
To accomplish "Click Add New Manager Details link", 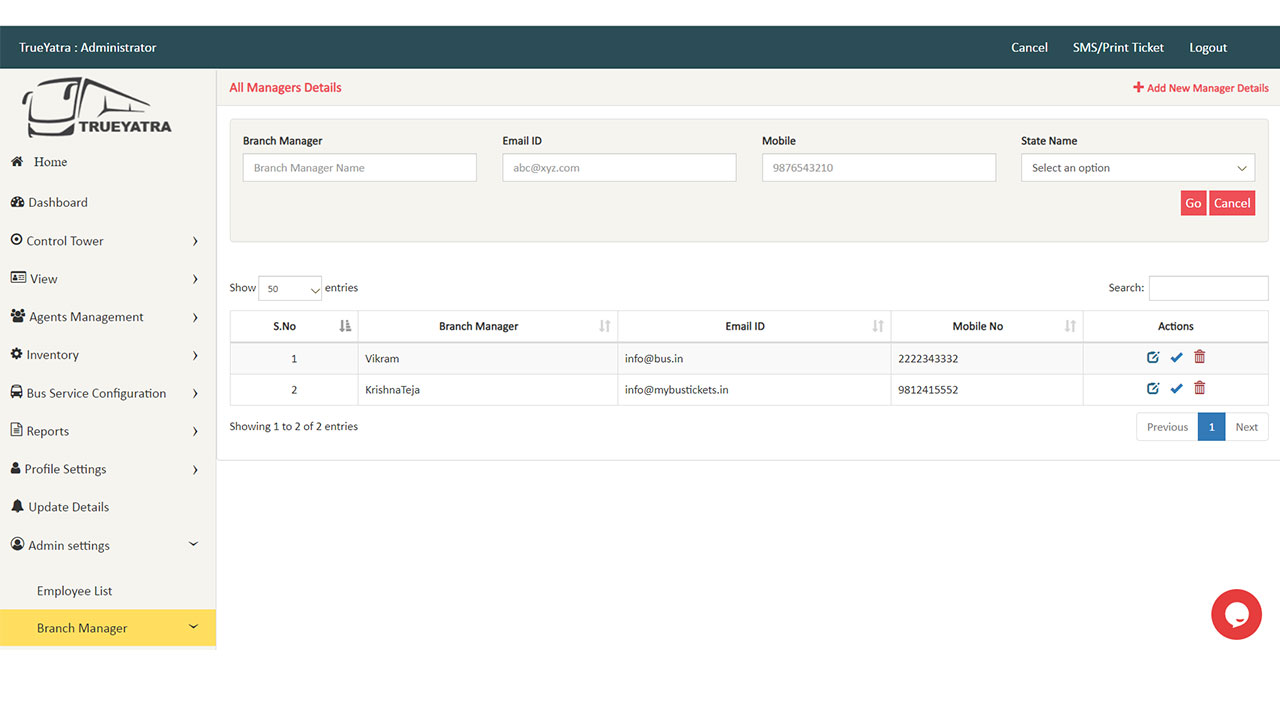I will click(1201, 88).
